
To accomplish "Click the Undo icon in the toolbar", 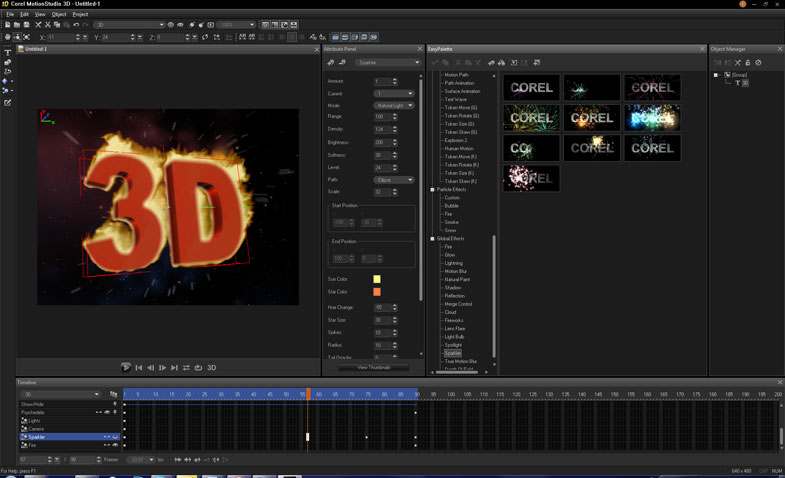I will pos(76,25).
